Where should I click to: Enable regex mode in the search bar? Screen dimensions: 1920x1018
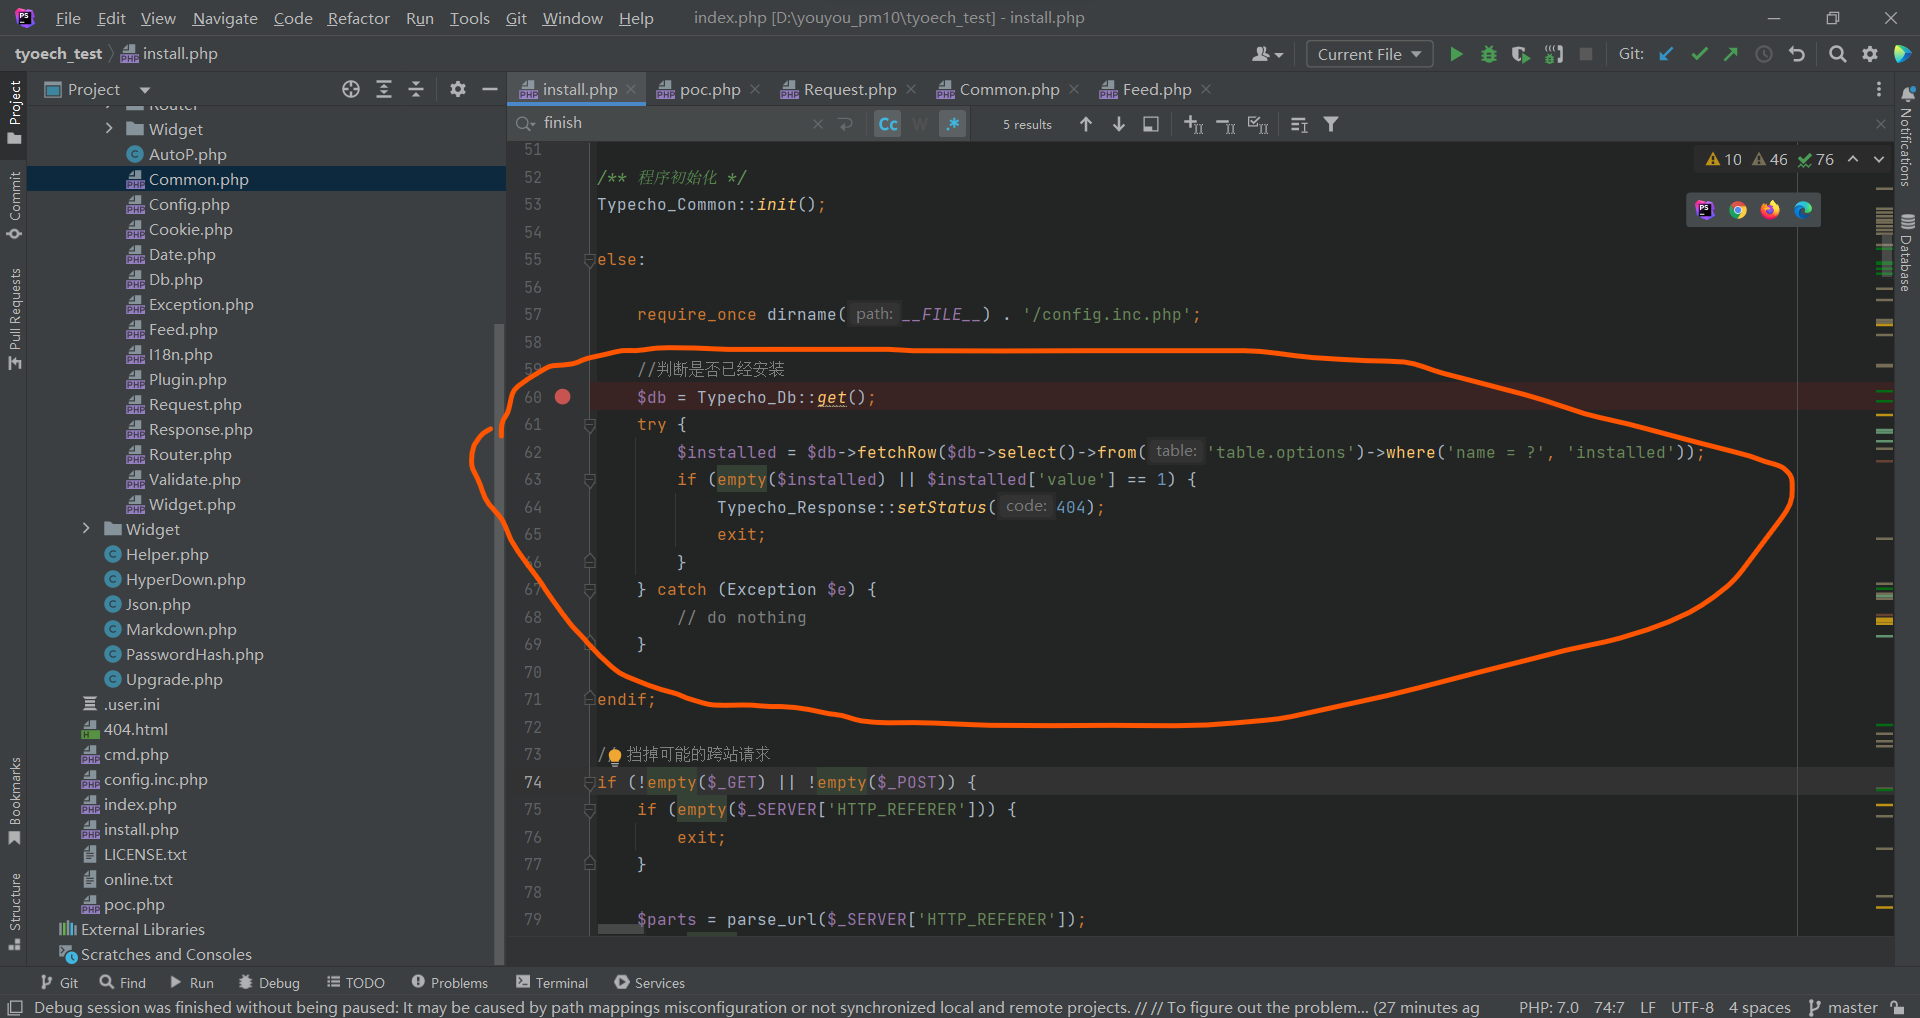tap(952, 123)
